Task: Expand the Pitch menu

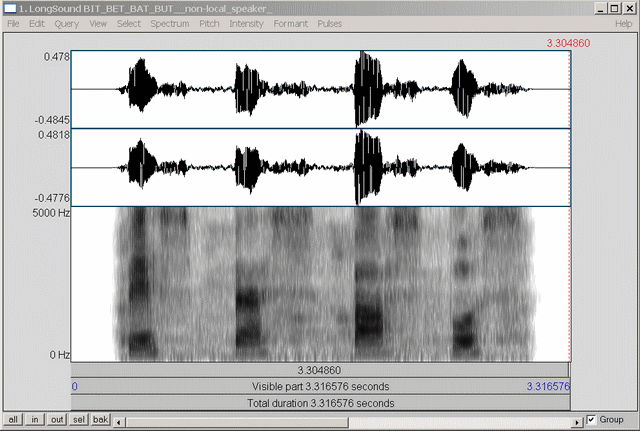Action: click(x=210, y=23)
